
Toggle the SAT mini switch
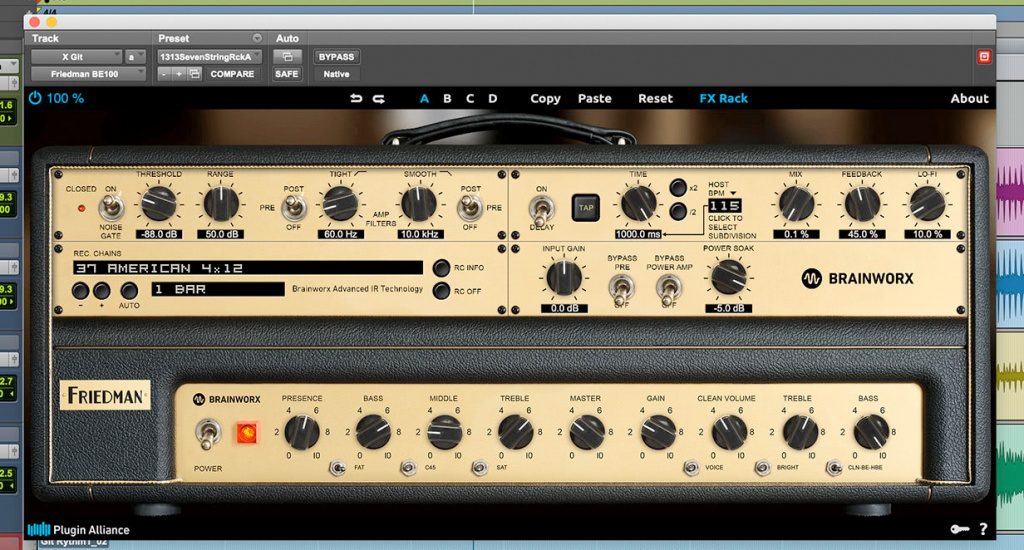(479, 468)
